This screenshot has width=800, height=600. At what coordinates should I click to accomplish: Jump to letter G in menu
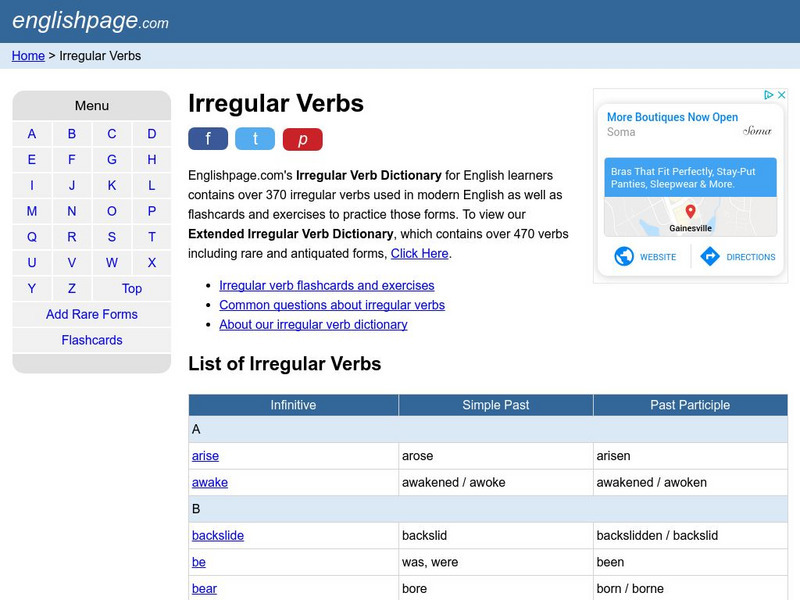click(x=112, y=160)
